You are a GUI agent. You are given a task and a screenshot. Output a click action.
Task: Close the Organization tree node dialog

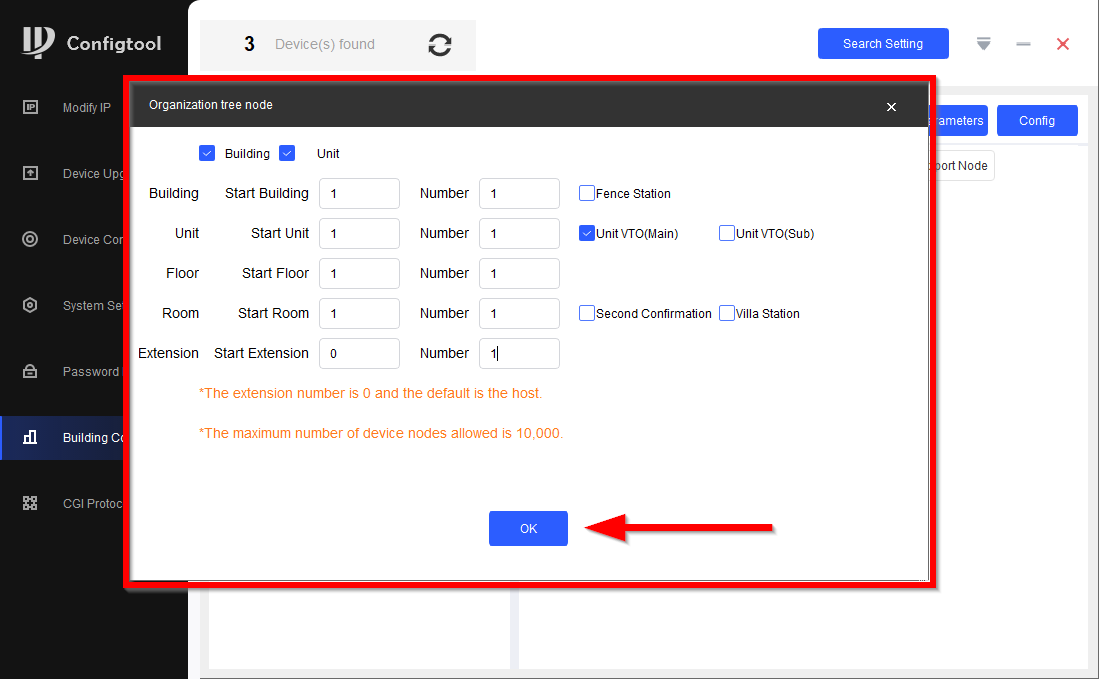(x=891, y=107)
